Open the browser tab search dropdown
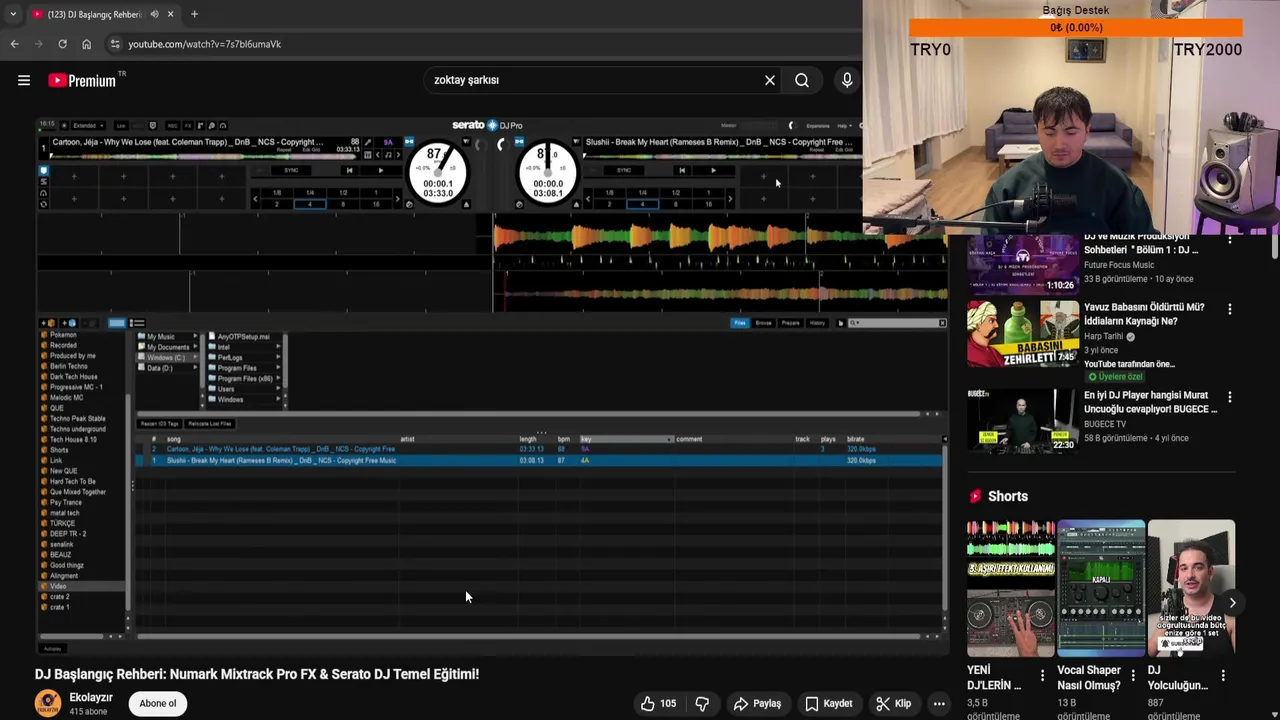Viewport: 1280px width, 720px height. point(12,14)
